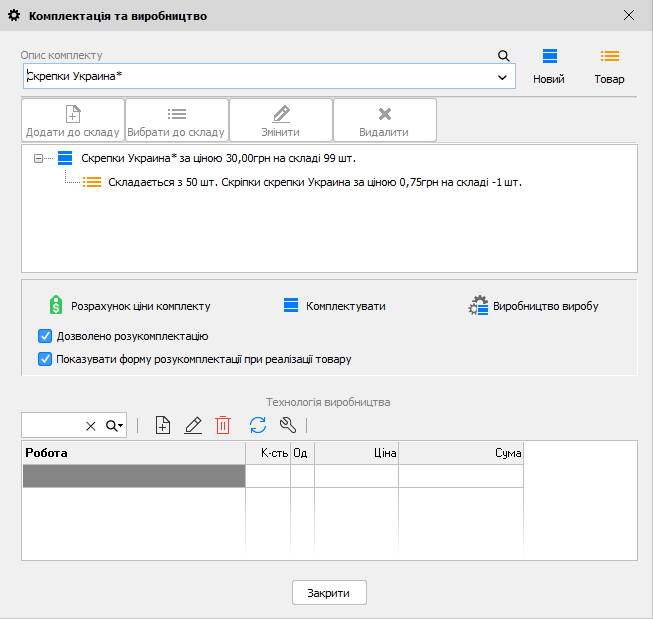Open the wrench settings icon
Image resolution: width=653 pixels, height=619 pixels.
coord(287,425)
